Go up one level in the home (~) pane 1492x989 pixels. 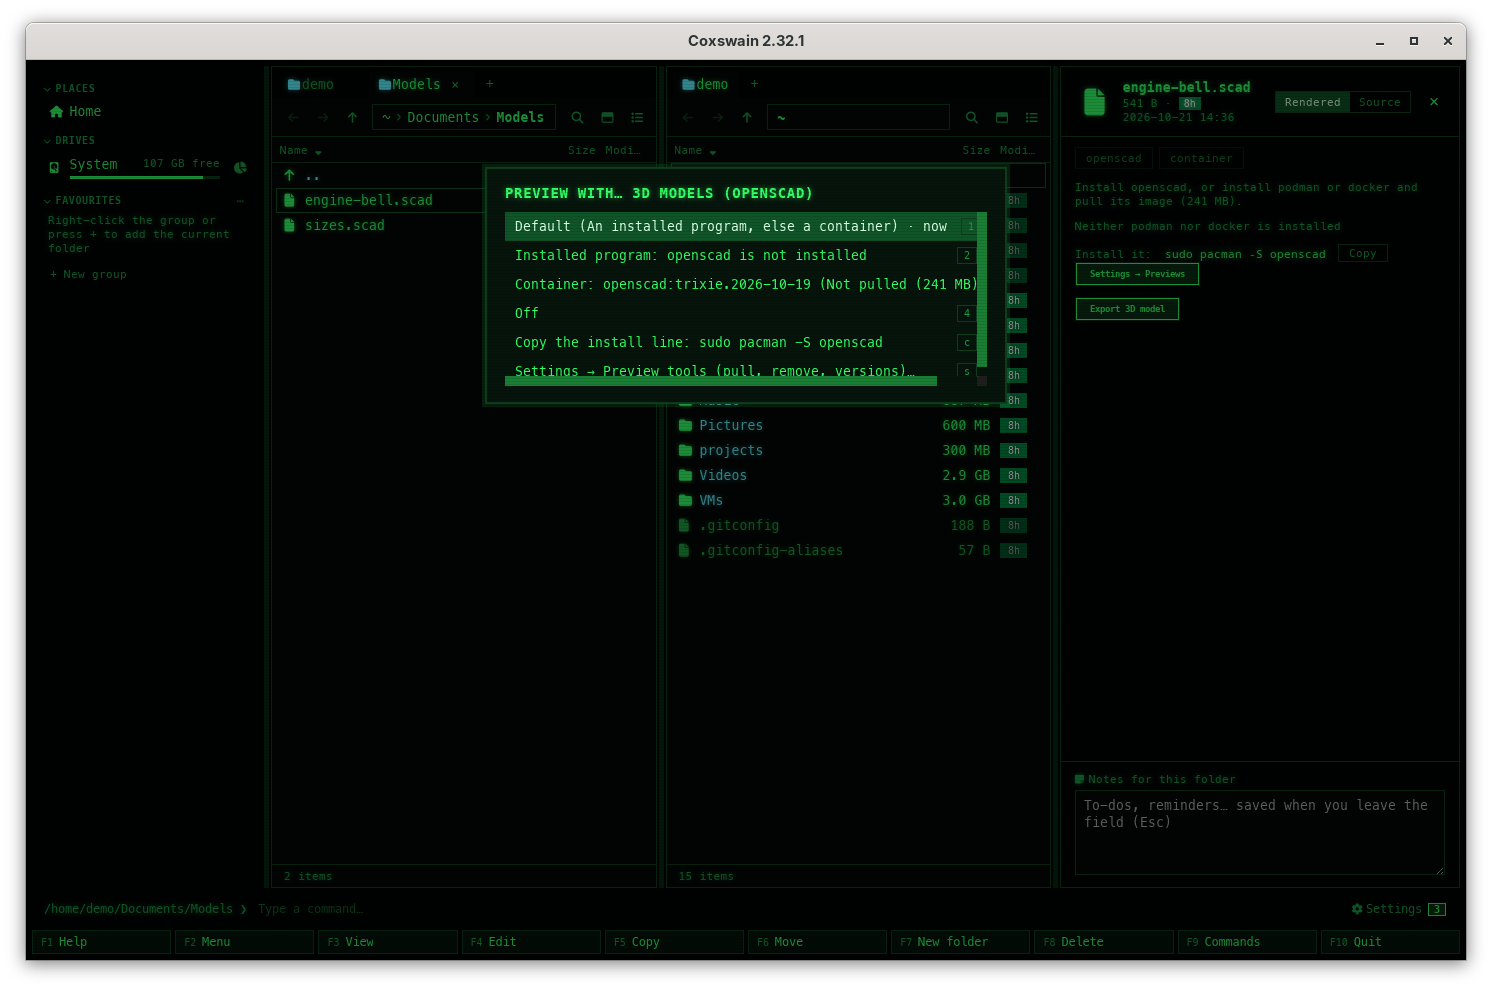tap(747, 118)
